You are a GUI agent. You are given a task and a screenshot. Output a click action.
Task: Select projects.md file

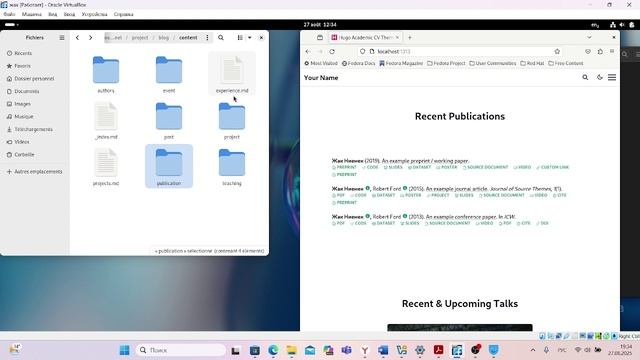106,167
